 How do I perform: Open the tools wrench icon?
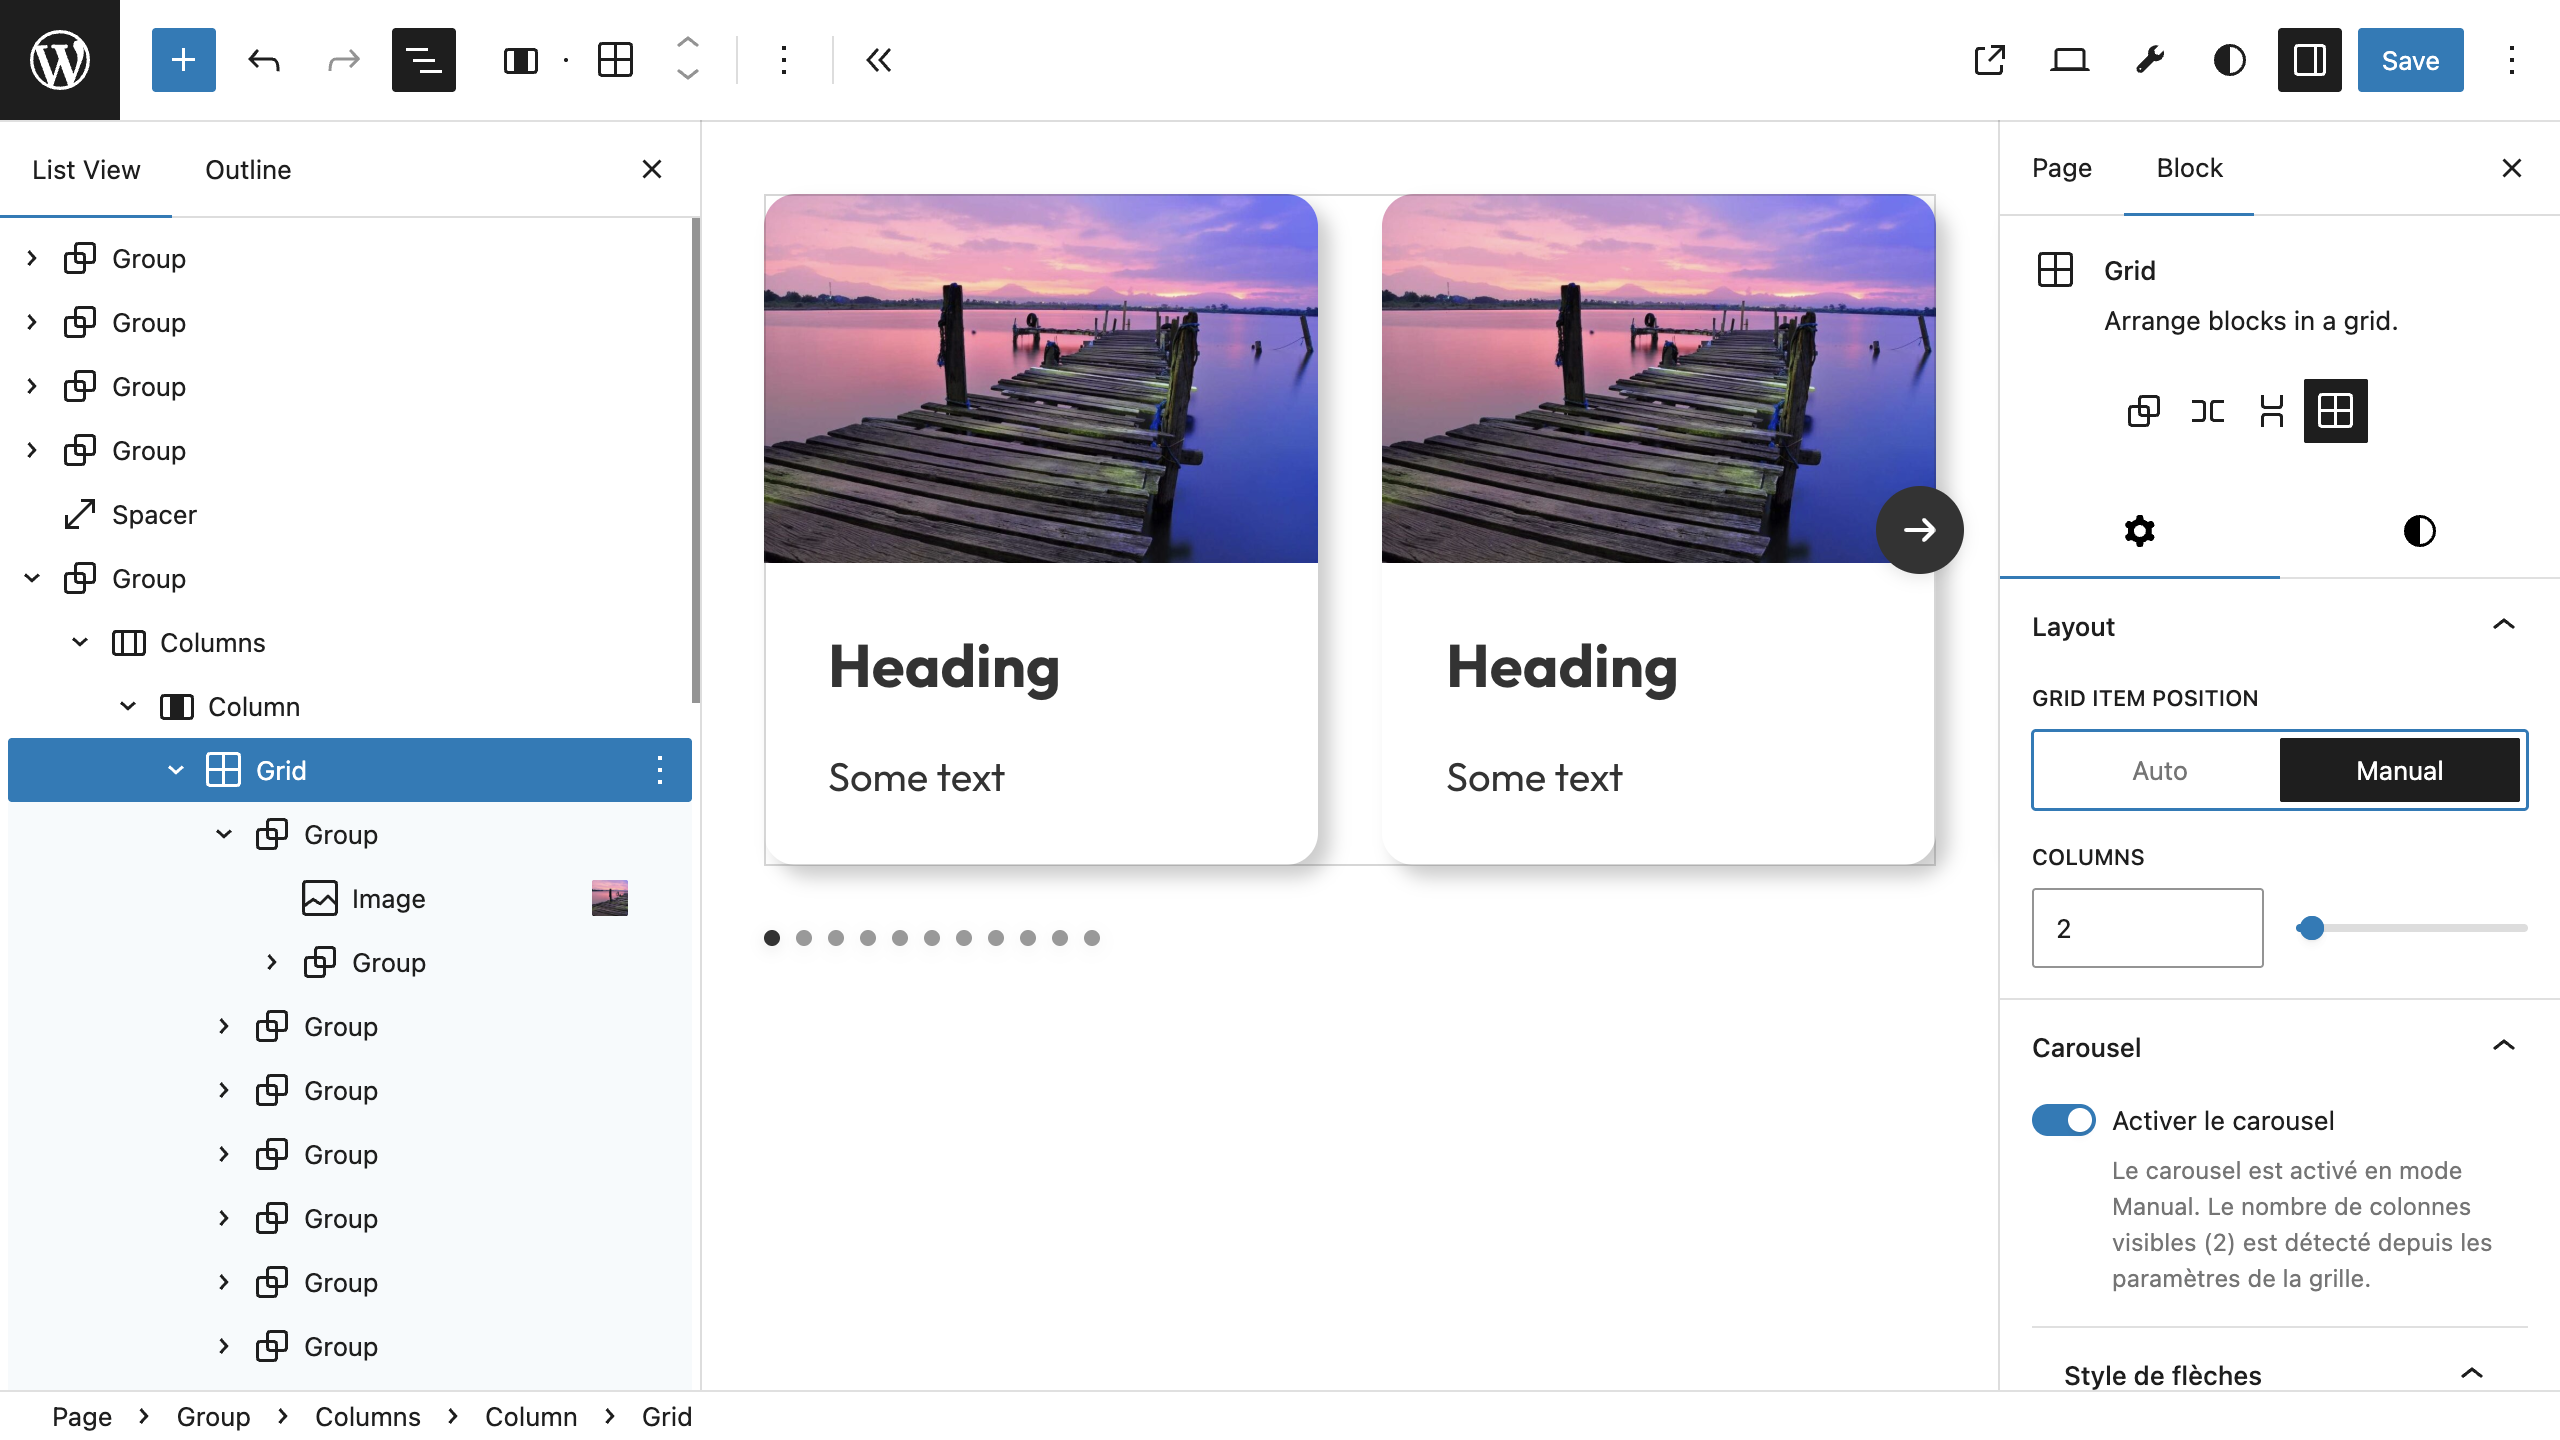coord(2150,60)
